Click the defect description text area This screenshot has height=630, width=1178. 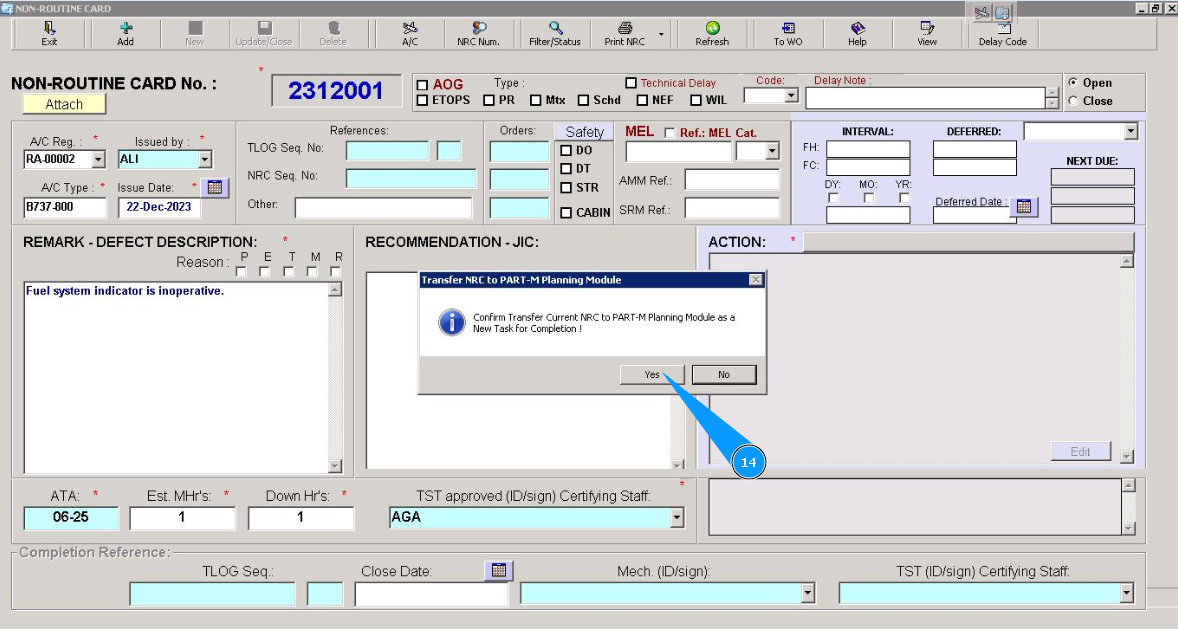point(177,377)
